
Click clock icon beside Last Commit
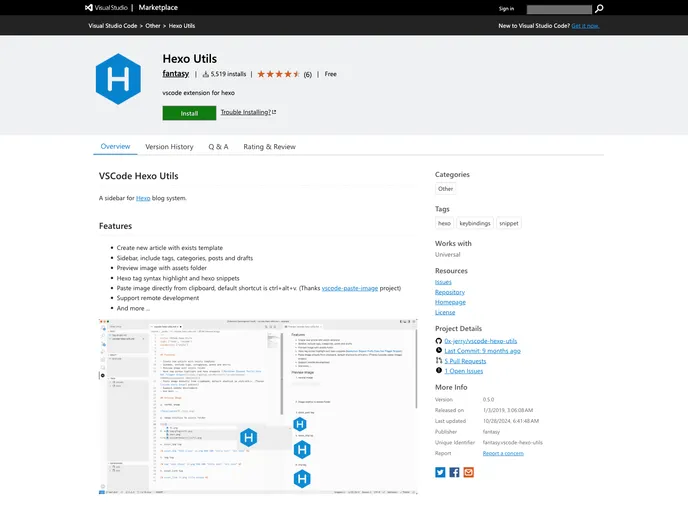coord(438,350)
